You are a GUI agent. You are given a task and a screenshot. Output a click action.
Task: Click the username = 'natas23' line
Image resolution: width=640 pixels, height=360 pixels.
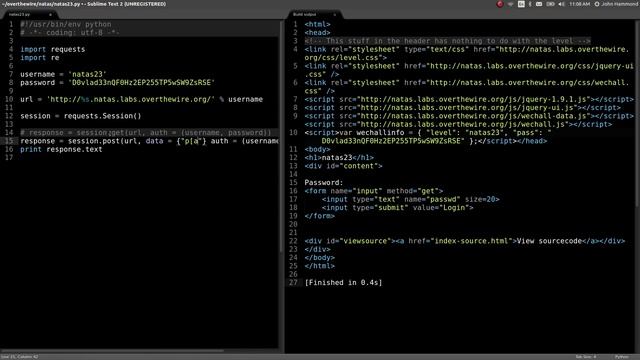click(63, 74)
